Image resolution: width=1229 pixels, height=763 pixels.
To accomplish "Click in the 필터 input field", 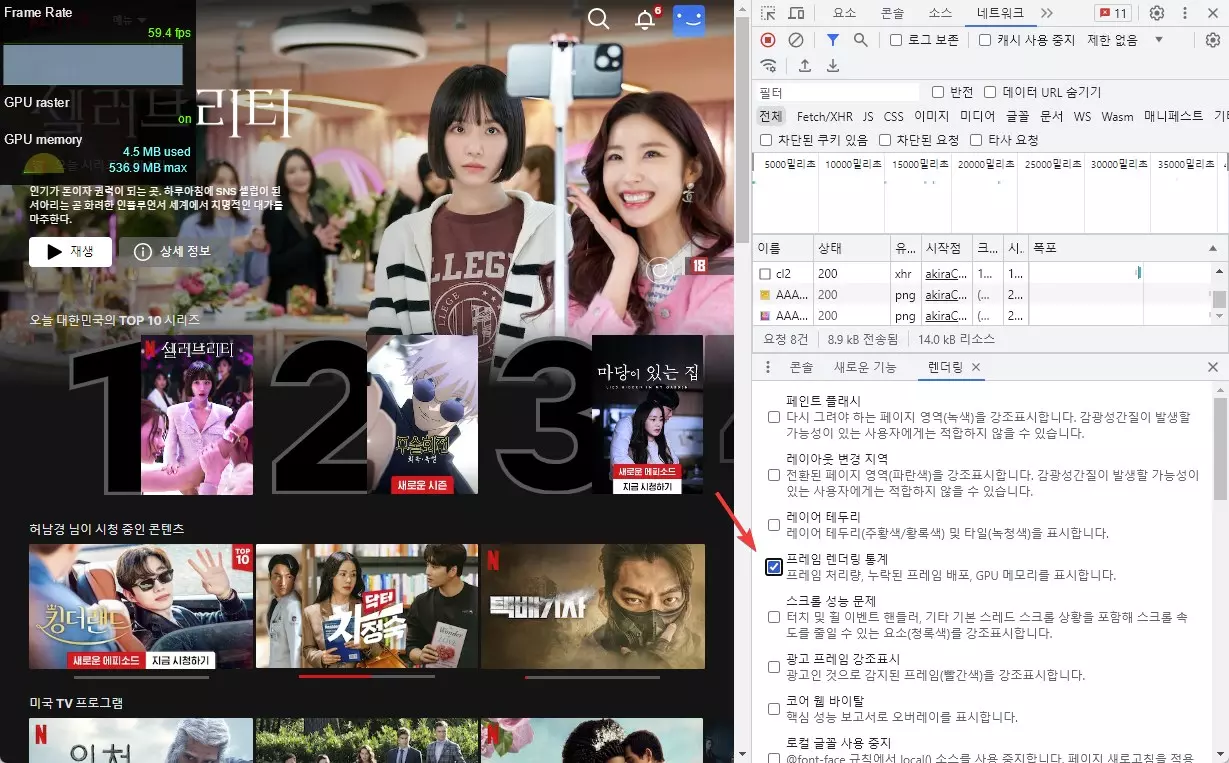I will pyautogui.click(x=838, y=92).
